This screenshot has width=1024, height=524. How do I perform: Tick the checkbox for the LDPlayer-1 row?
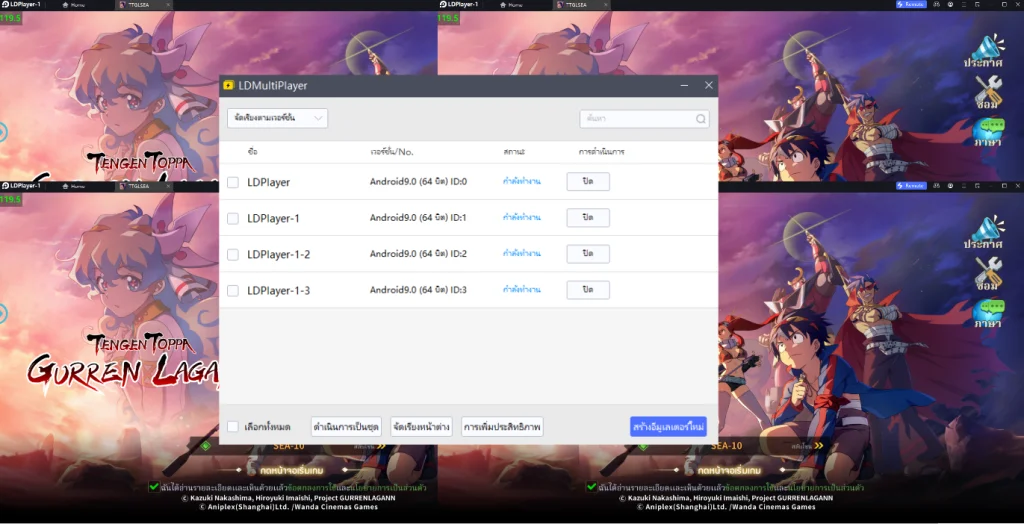tap(232, 218)
